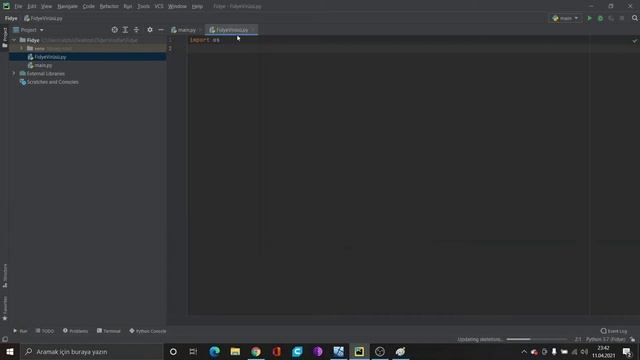
Task: Switch to PyCharm in taskbar
Action: click(359, 351)
